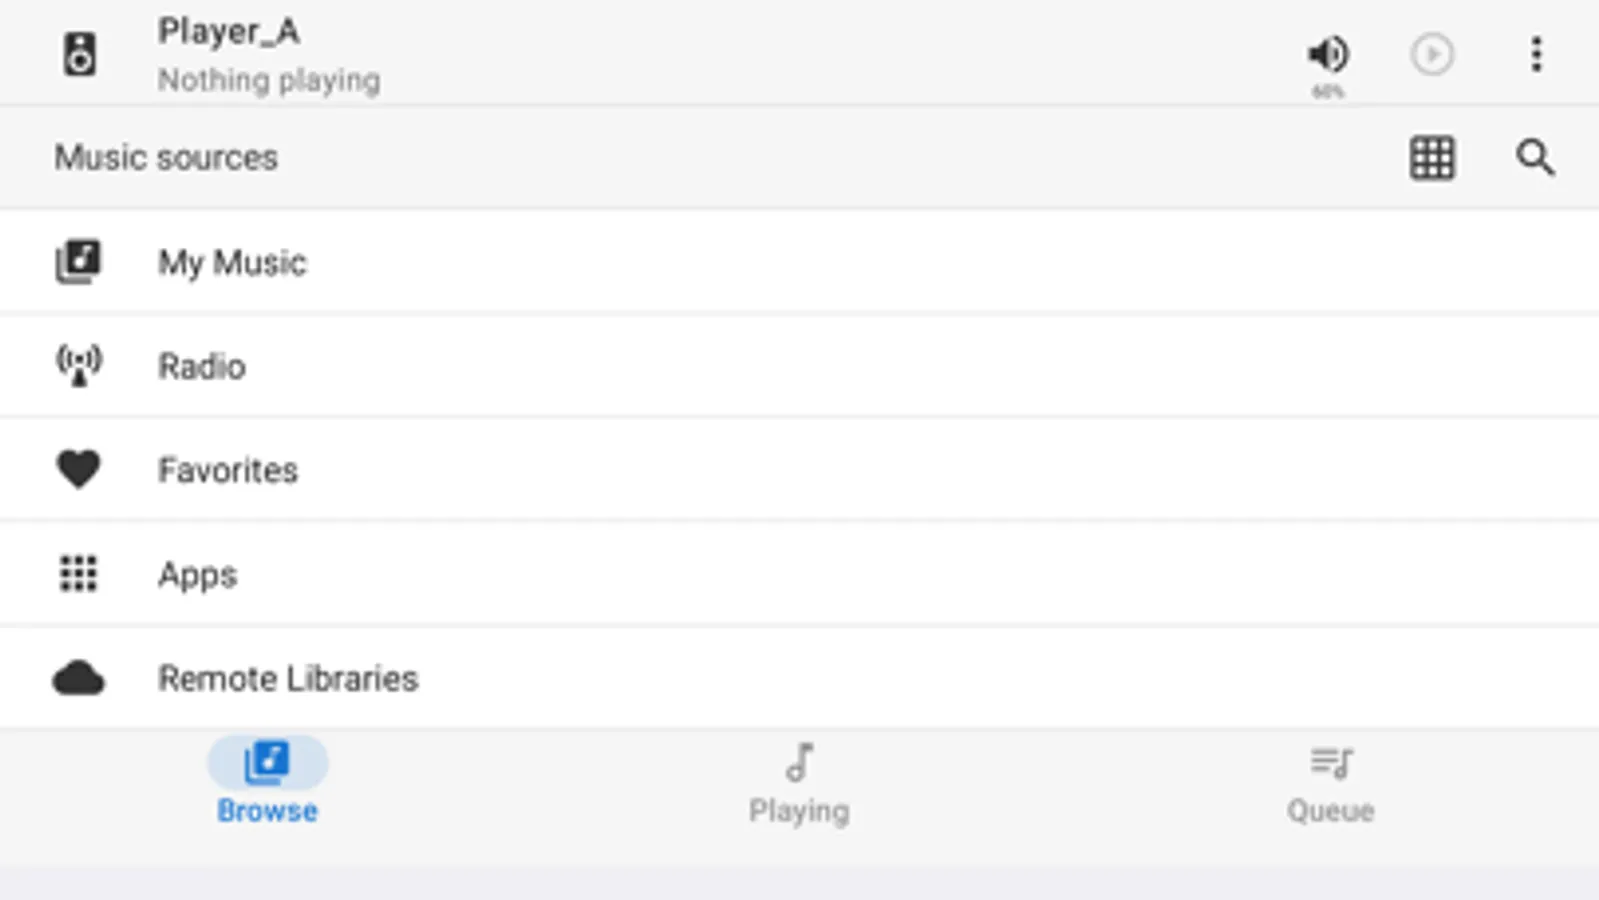Open the volume control at 60%

click(1328, 56)
